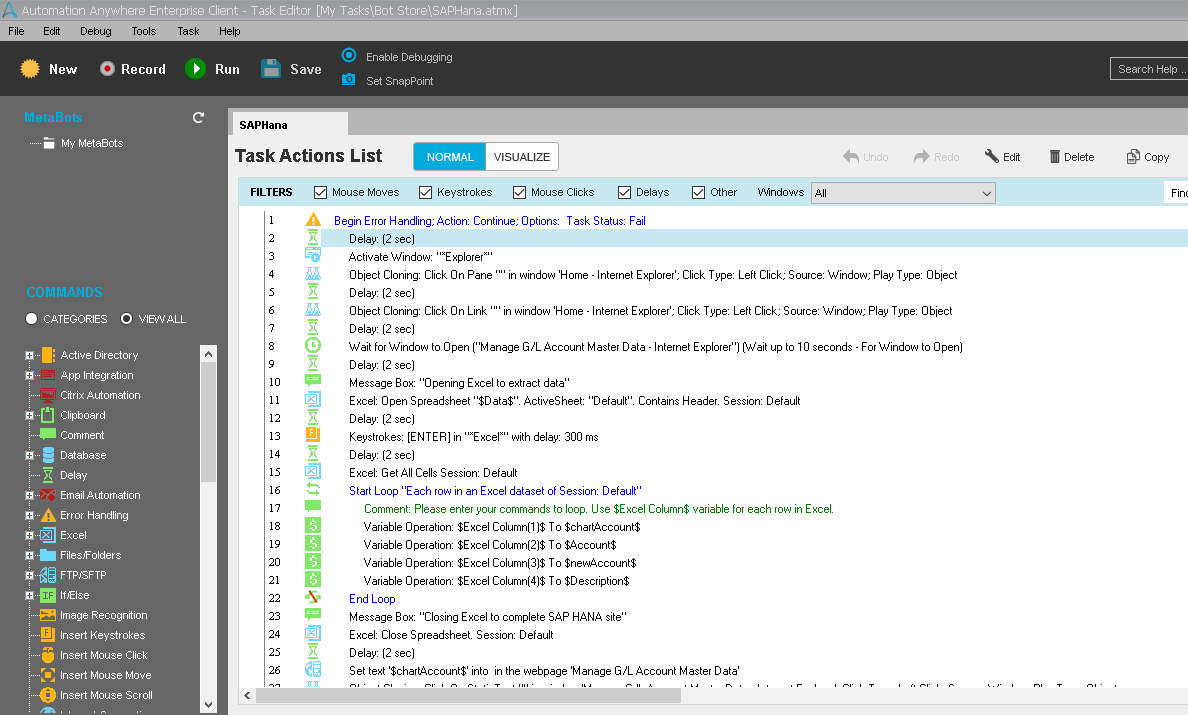Viewport: 1188px width, 715px height.
Task: Refresh the MetaBots panel
Action: tap(198, 118)
